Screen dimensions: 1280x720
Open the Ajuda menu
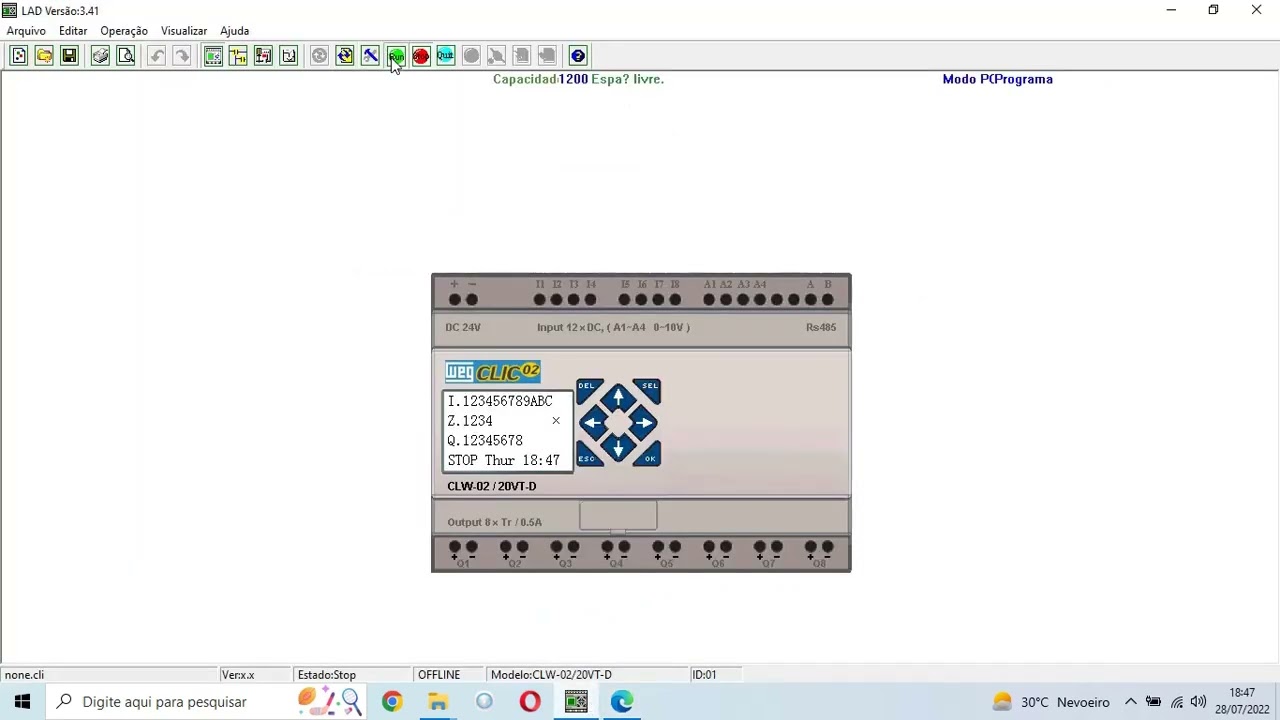click(234, 31)
